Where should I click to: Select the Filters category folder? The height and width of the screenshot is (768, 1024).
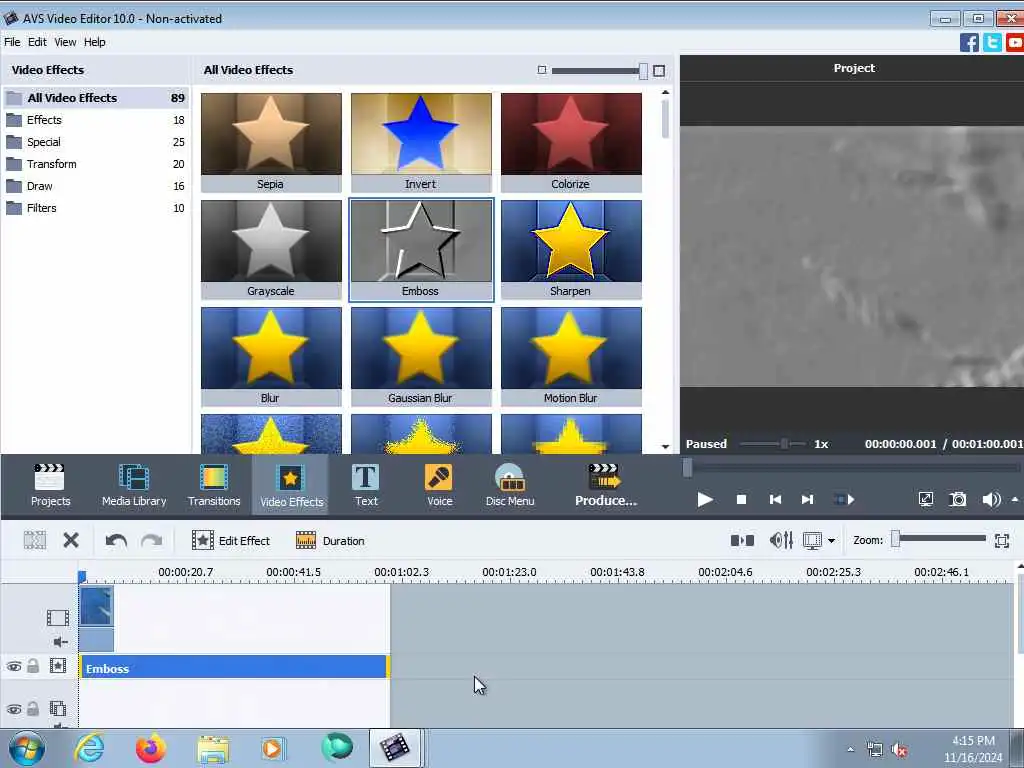point(96,208)
